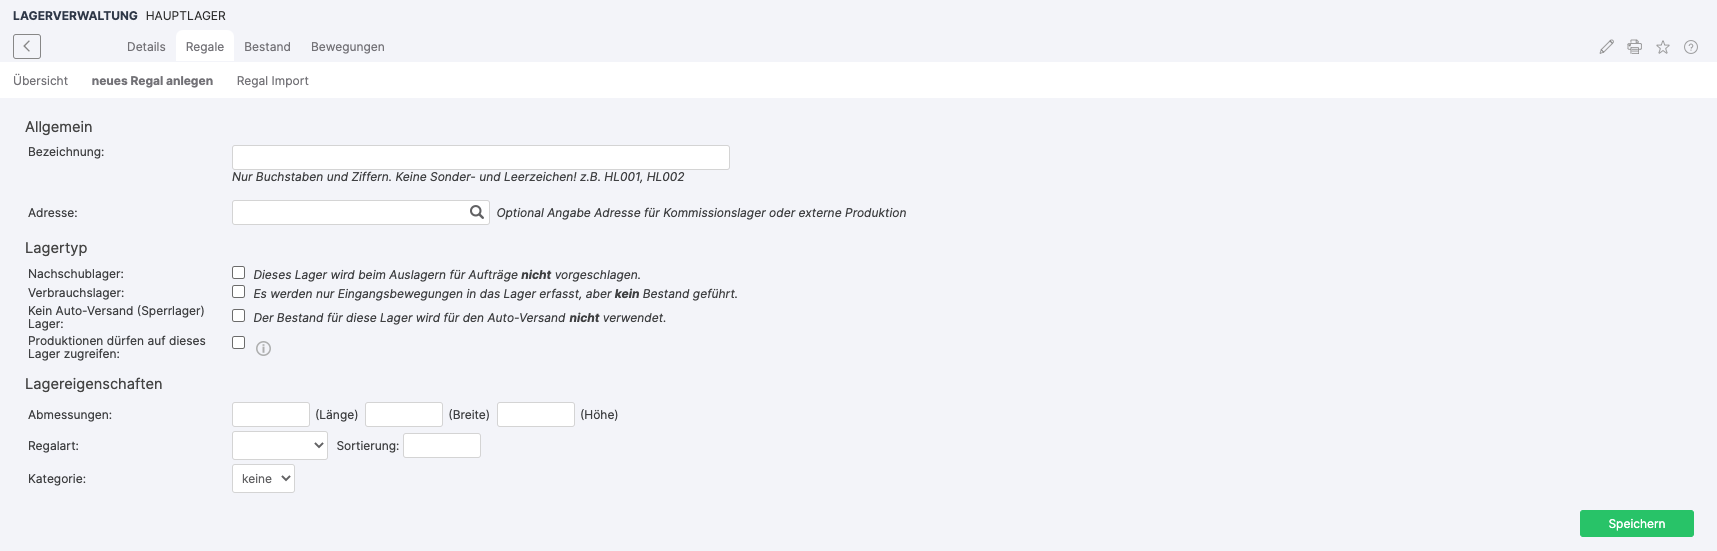Switch to the Bestand tab
This screenshot has height=551, width=1717.
click(x=267, y=47)
